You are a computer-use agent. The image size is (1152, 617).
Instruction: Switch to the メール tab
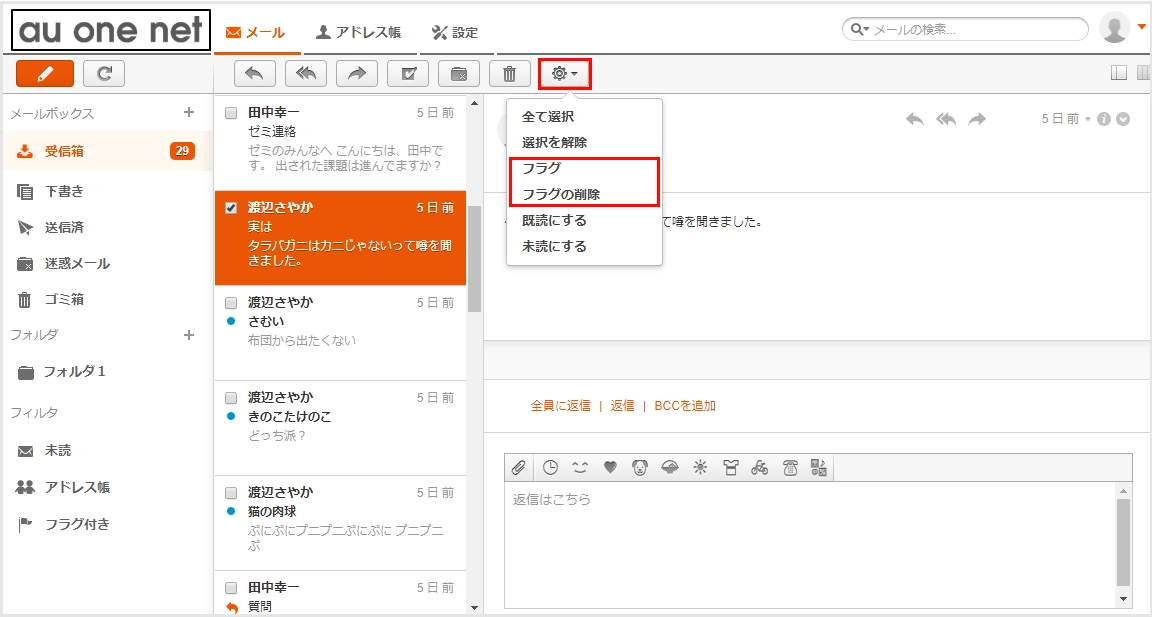[x=256, y=32]
